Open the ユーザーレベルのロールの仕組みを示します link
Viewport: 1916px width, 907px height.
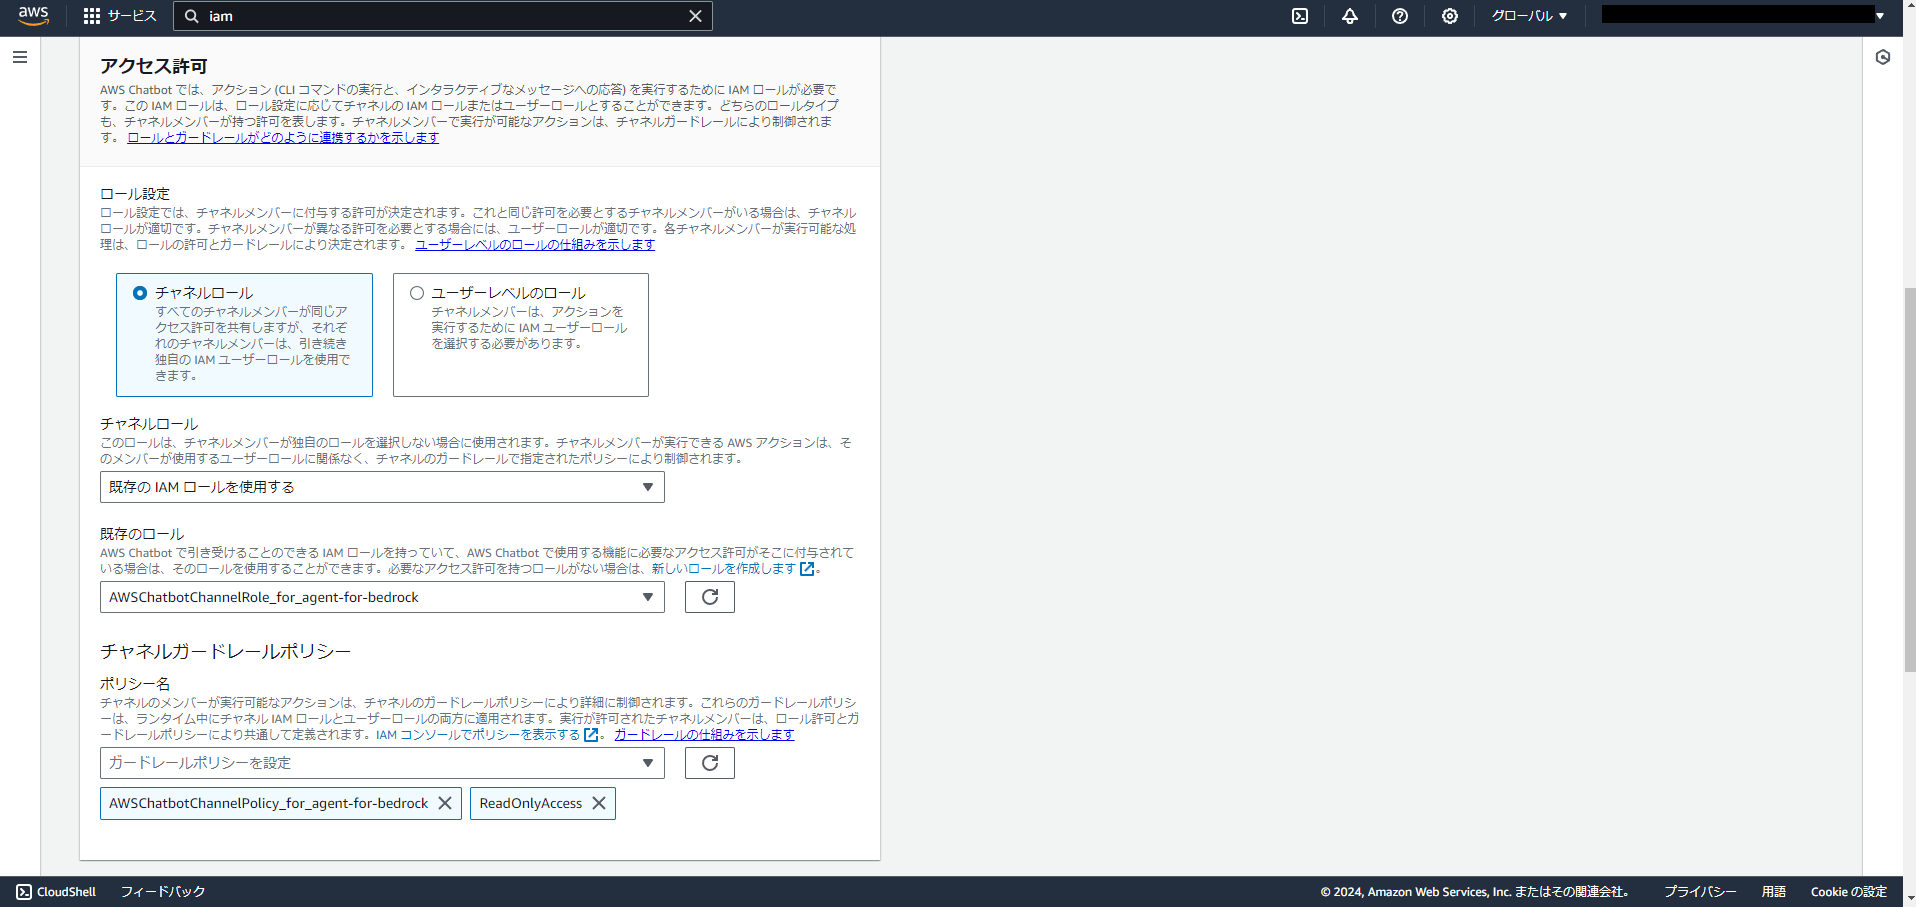tap(535, 245)
